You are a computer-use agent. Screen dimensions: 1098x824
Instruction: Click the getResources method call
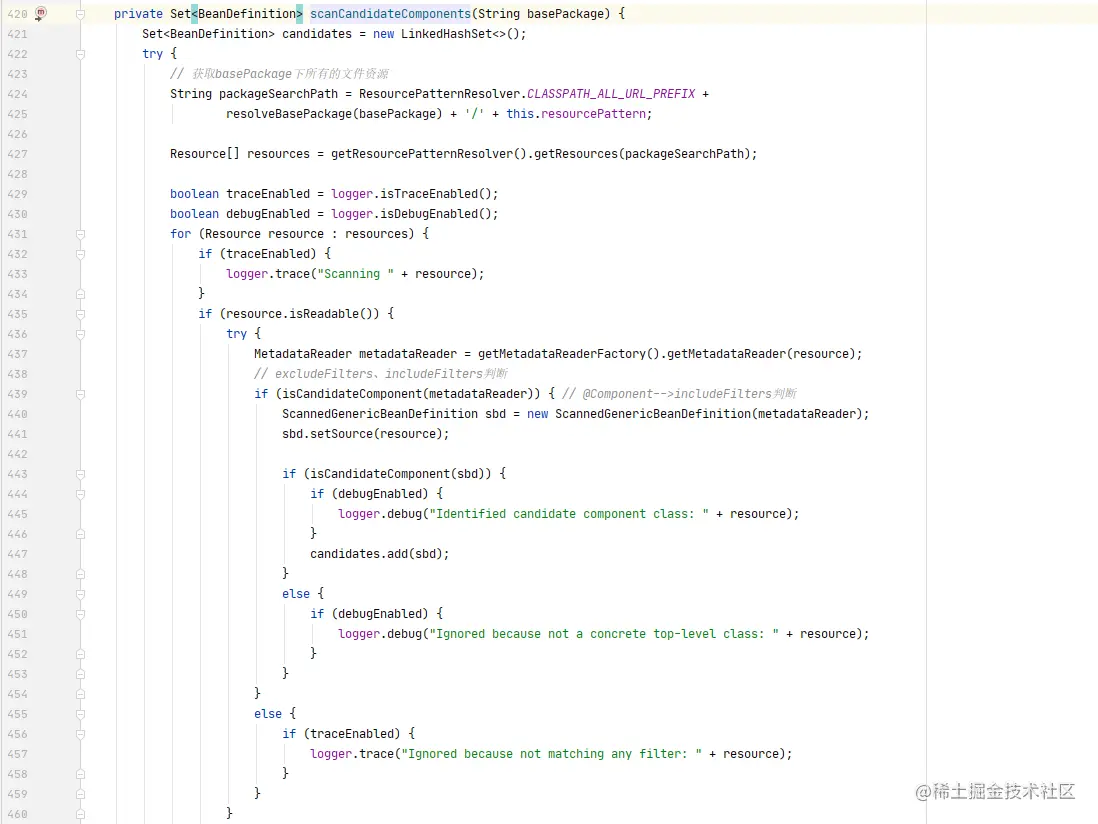[x=576, y=154]
